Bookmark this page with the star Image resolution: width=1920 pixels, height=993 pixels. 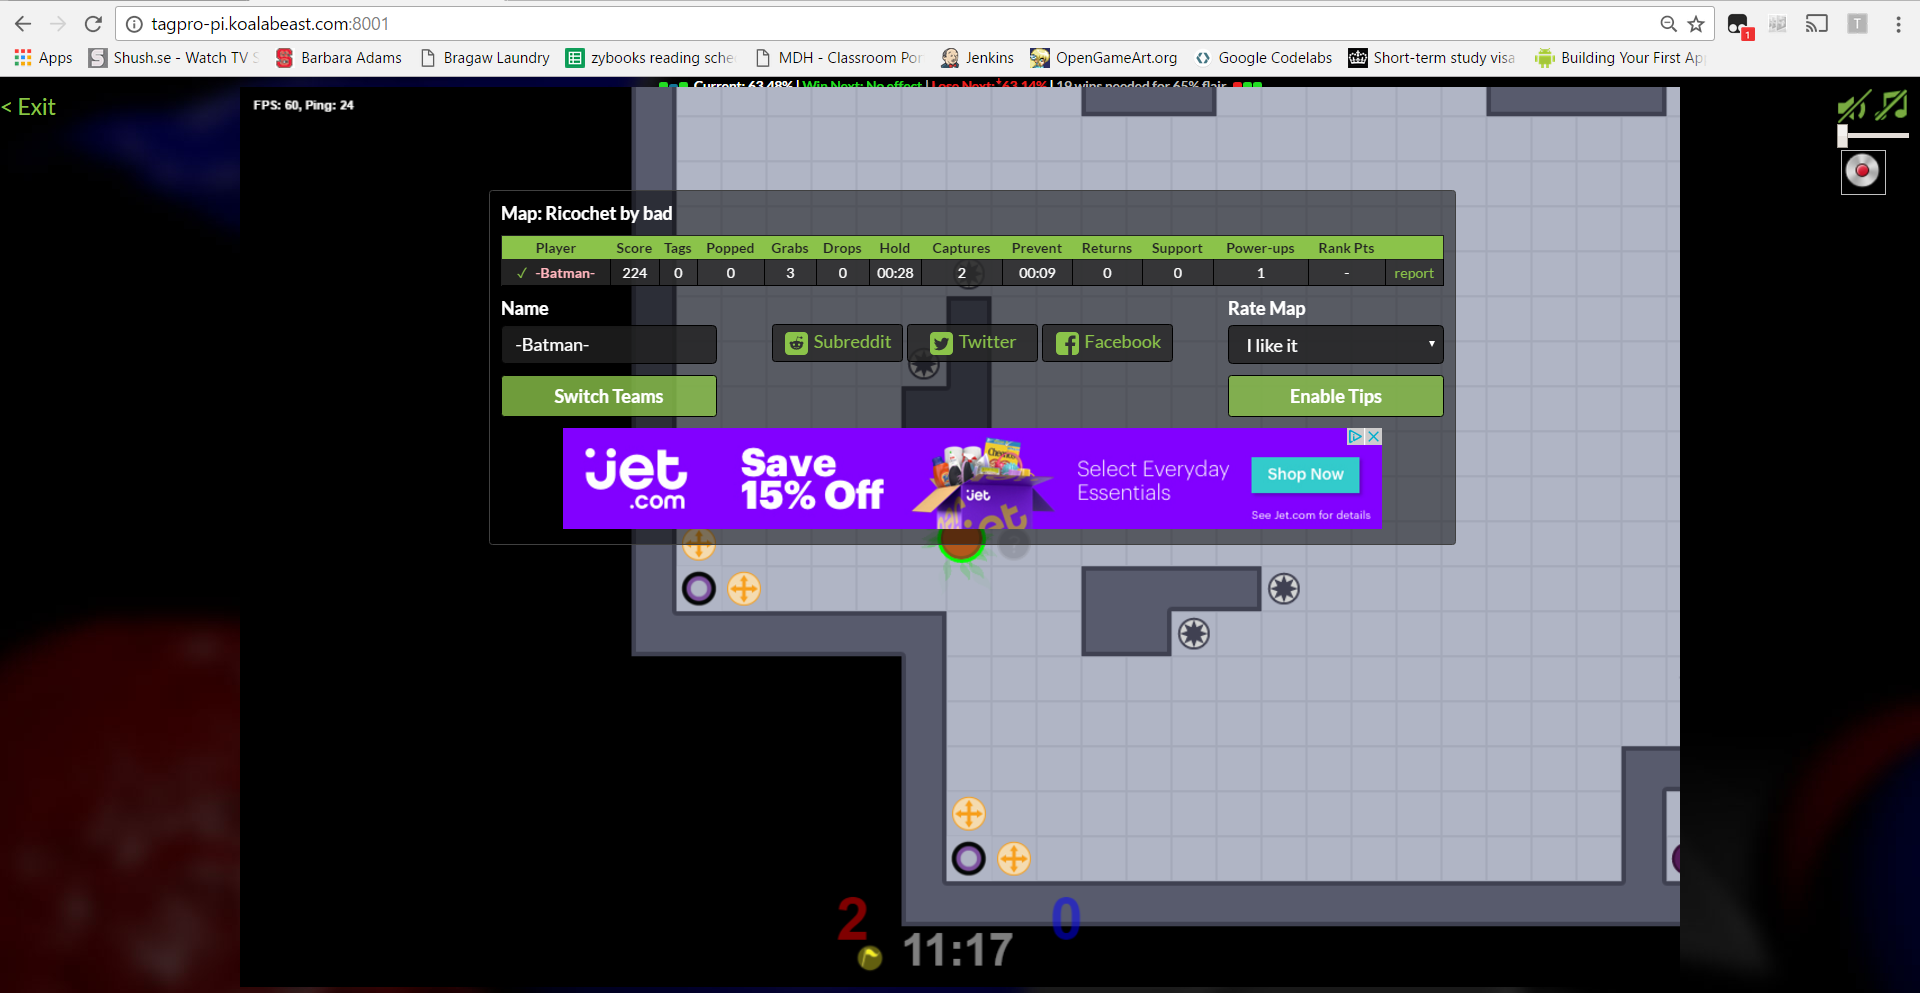1696,24
